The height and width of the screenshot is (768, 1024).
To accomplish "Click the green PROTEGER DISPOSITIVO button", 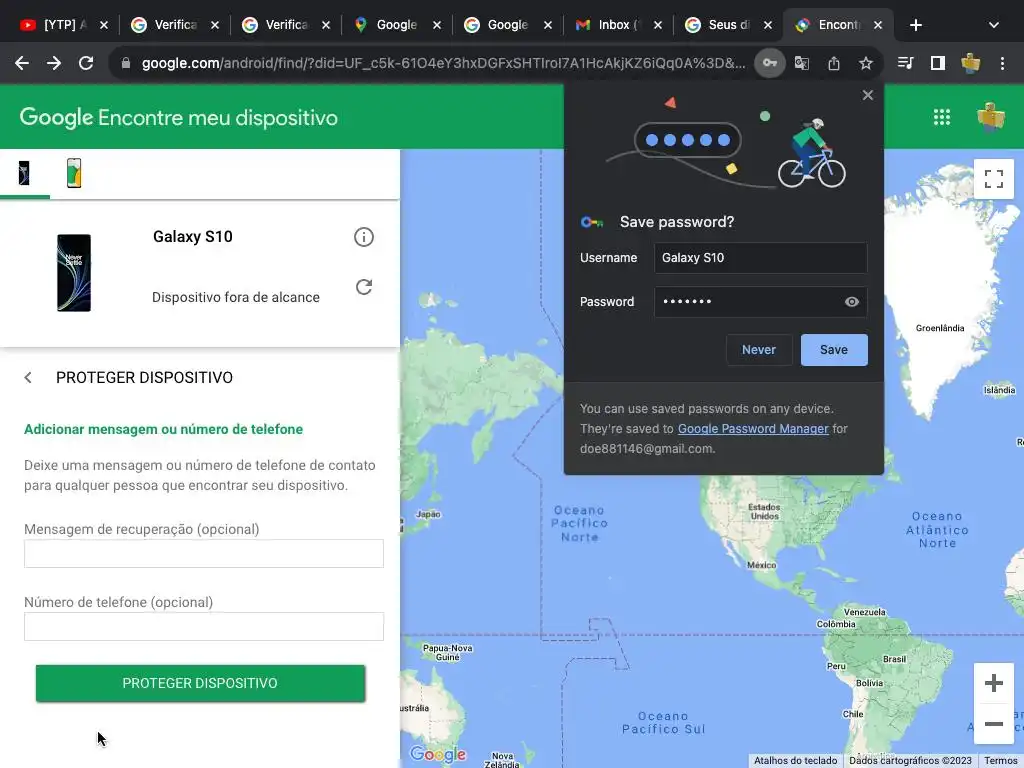I will [200, 683].
